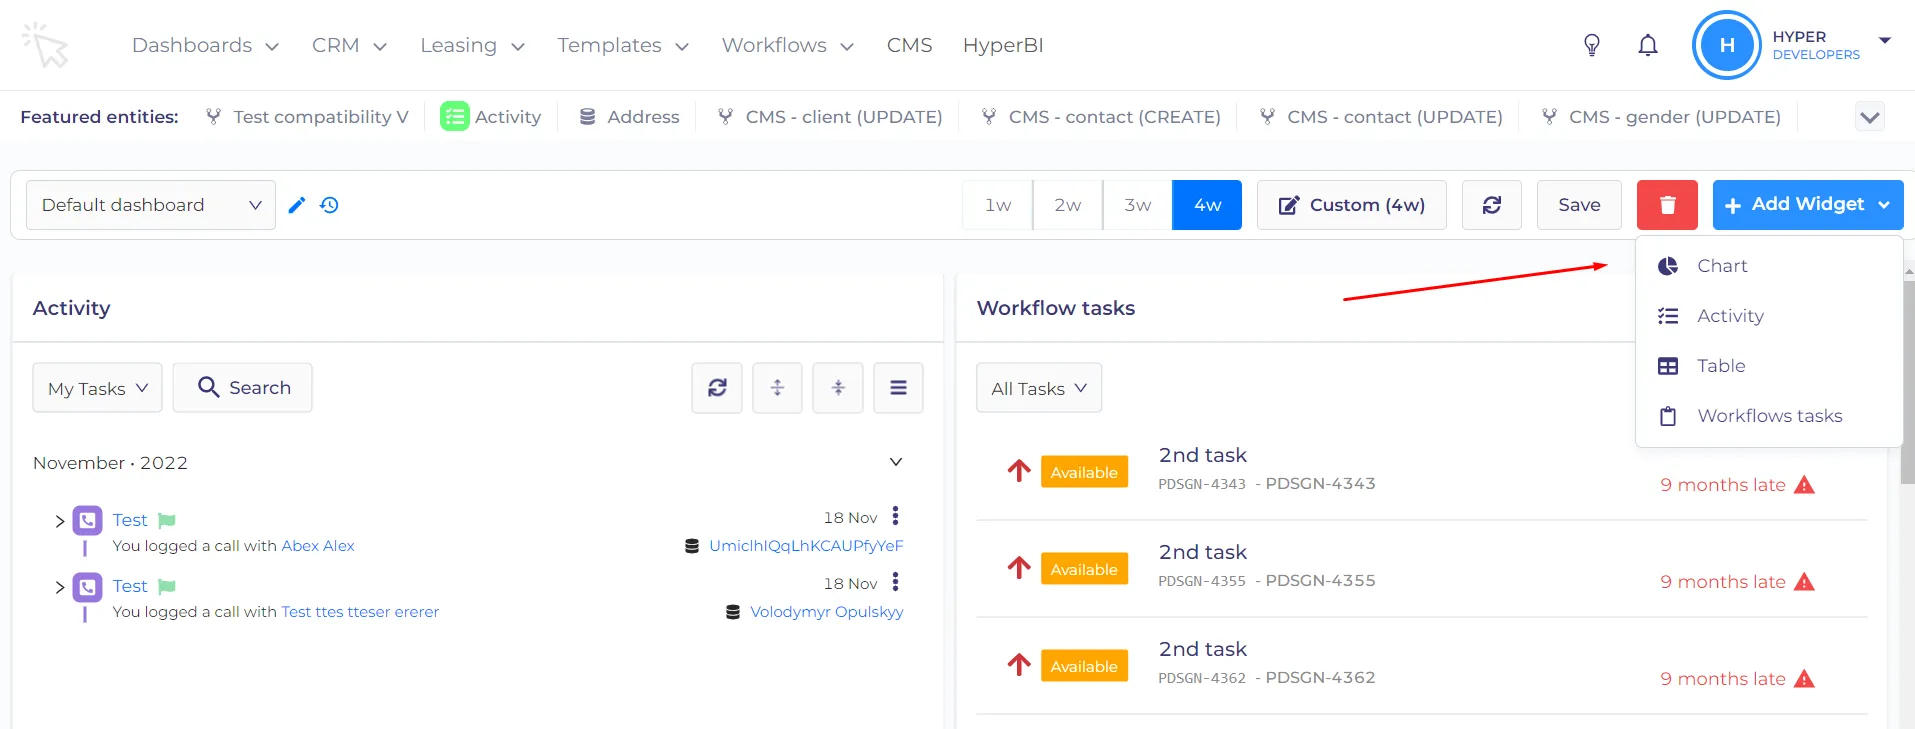Click phone icon of first Test activity
This screenshot has width=1915, height=729.
click(88, 520)
